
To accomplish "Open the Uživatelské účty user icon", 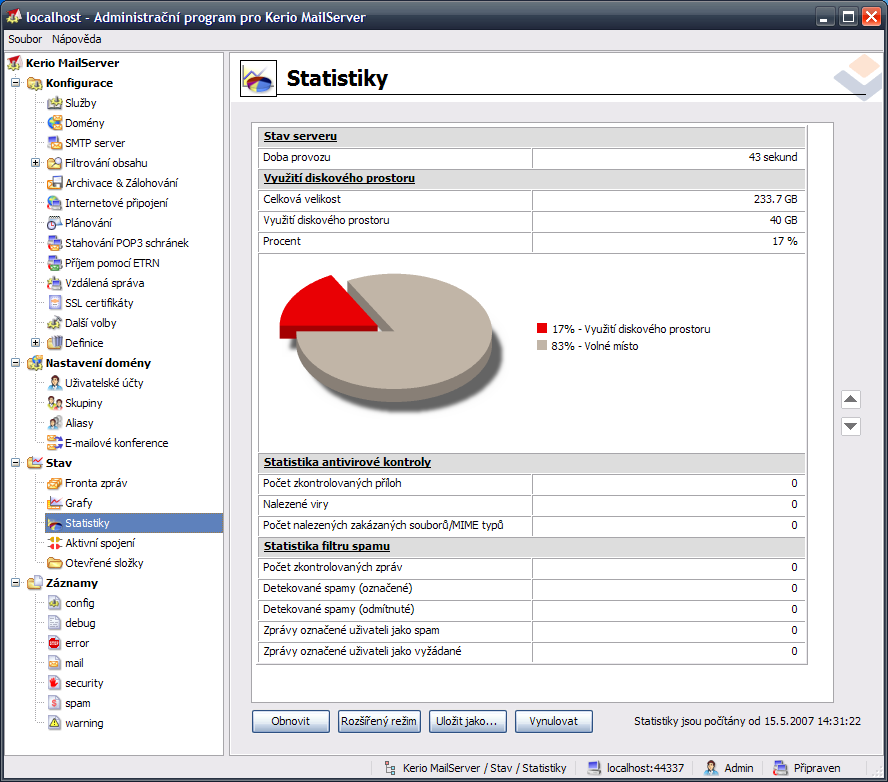I will [x=54, y=383].
